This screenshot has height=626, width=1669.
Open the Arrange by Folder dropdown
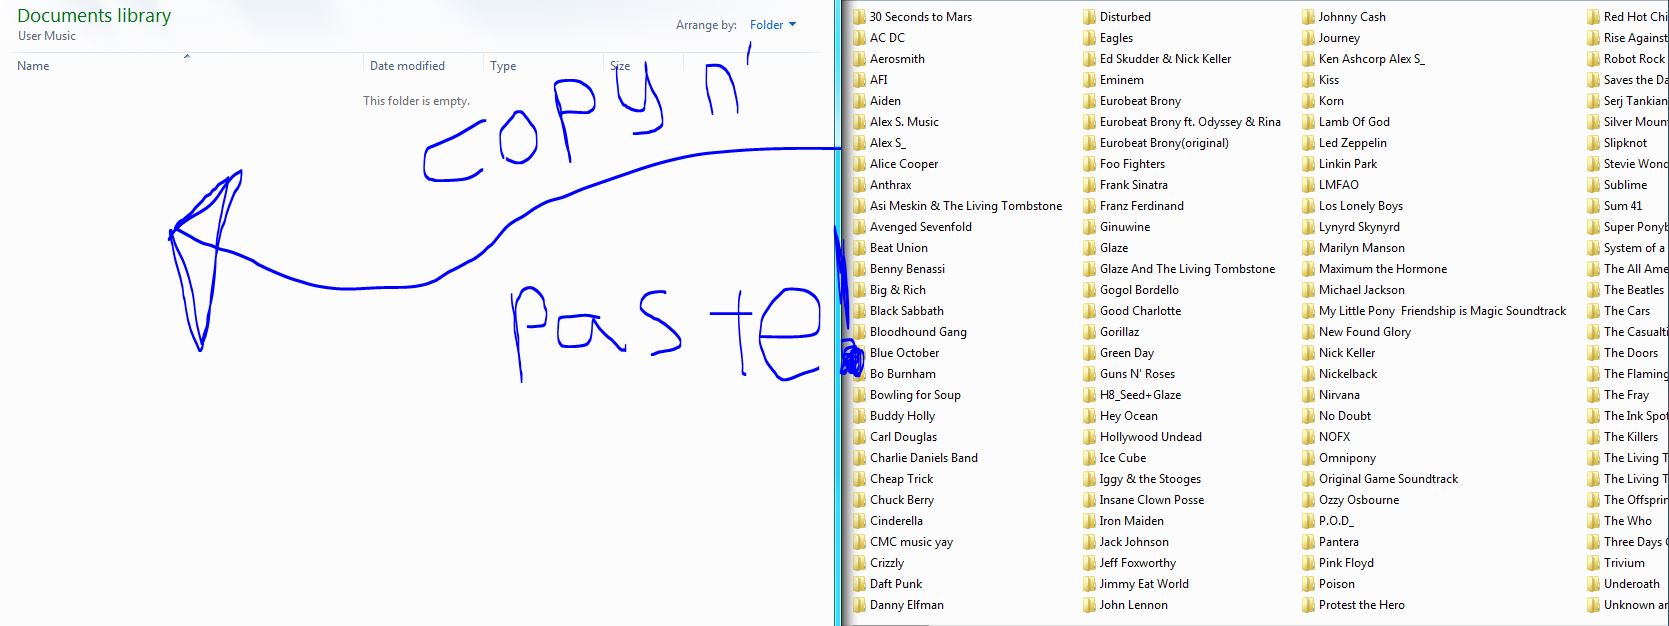click(x=772, y=25)
